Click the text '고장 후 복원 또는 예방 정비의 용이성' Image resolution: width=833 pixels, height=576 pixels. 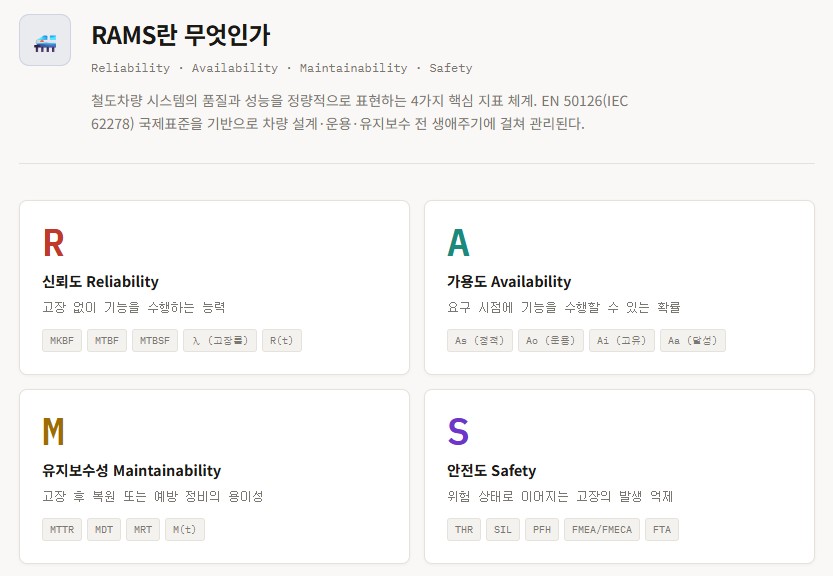point(153,496)
